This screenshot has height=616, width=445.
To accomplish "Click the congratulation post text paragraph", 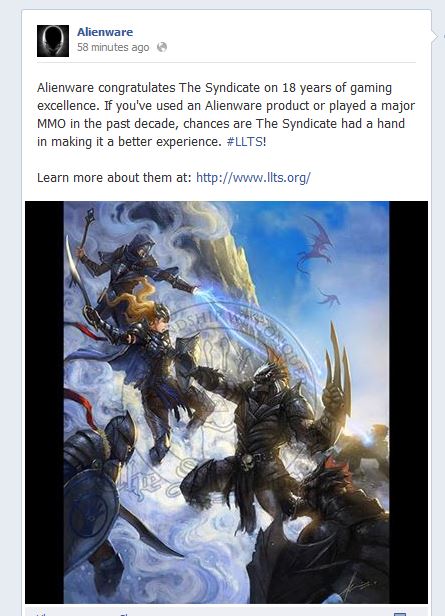I will click(x=226, y=114).
